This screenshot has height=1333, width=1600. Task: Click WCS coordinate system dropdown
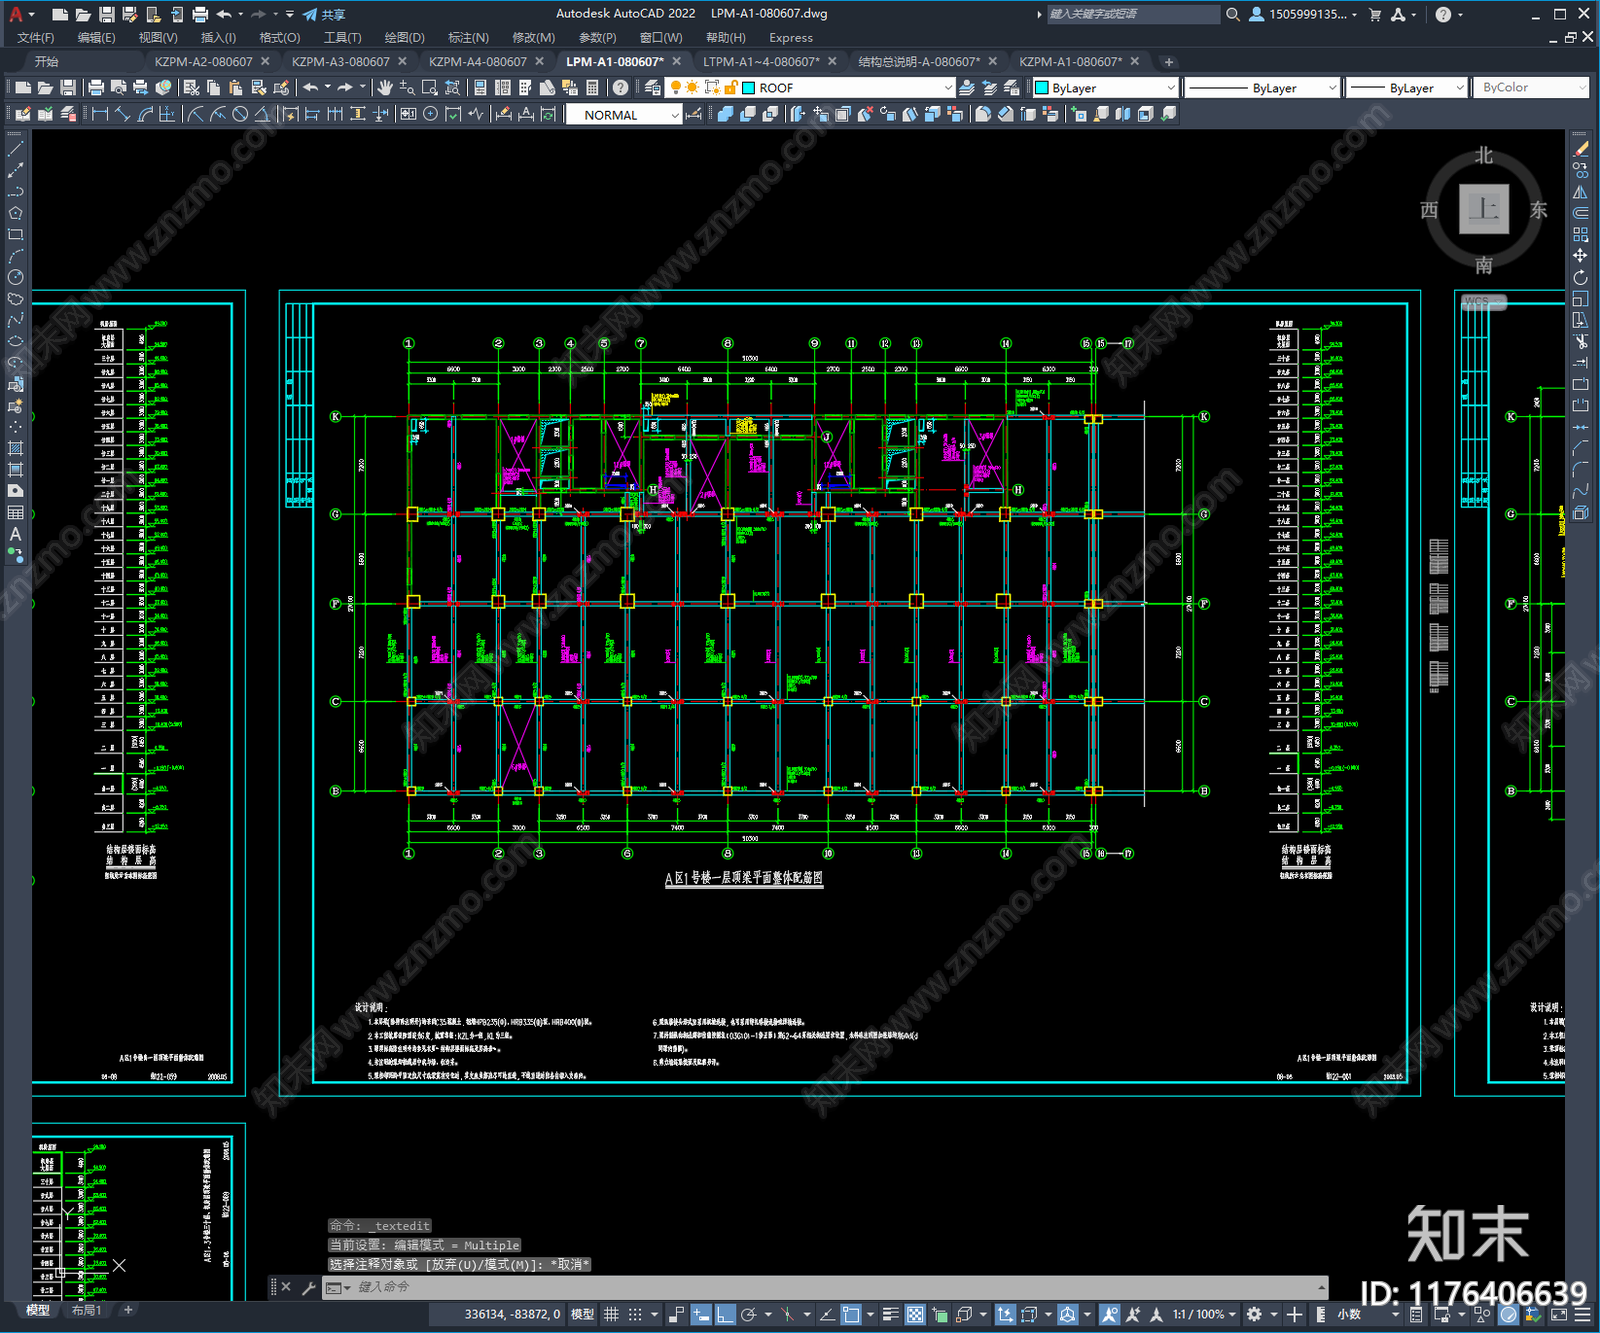tap(1484, 302)
